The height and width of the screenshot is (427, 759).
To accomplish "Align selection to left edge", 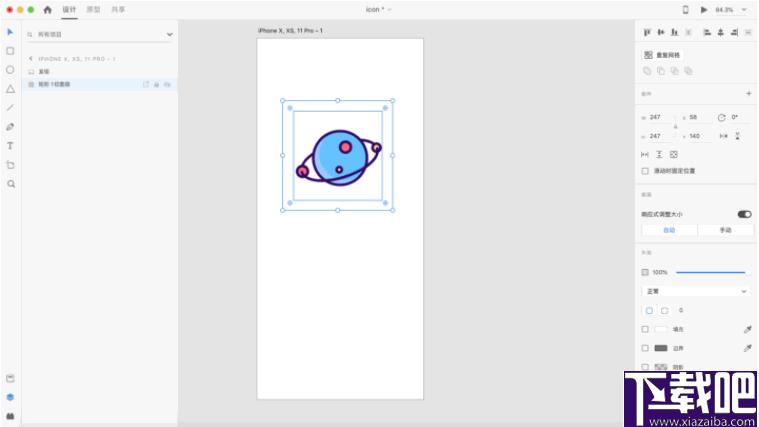I will point(707,32).
